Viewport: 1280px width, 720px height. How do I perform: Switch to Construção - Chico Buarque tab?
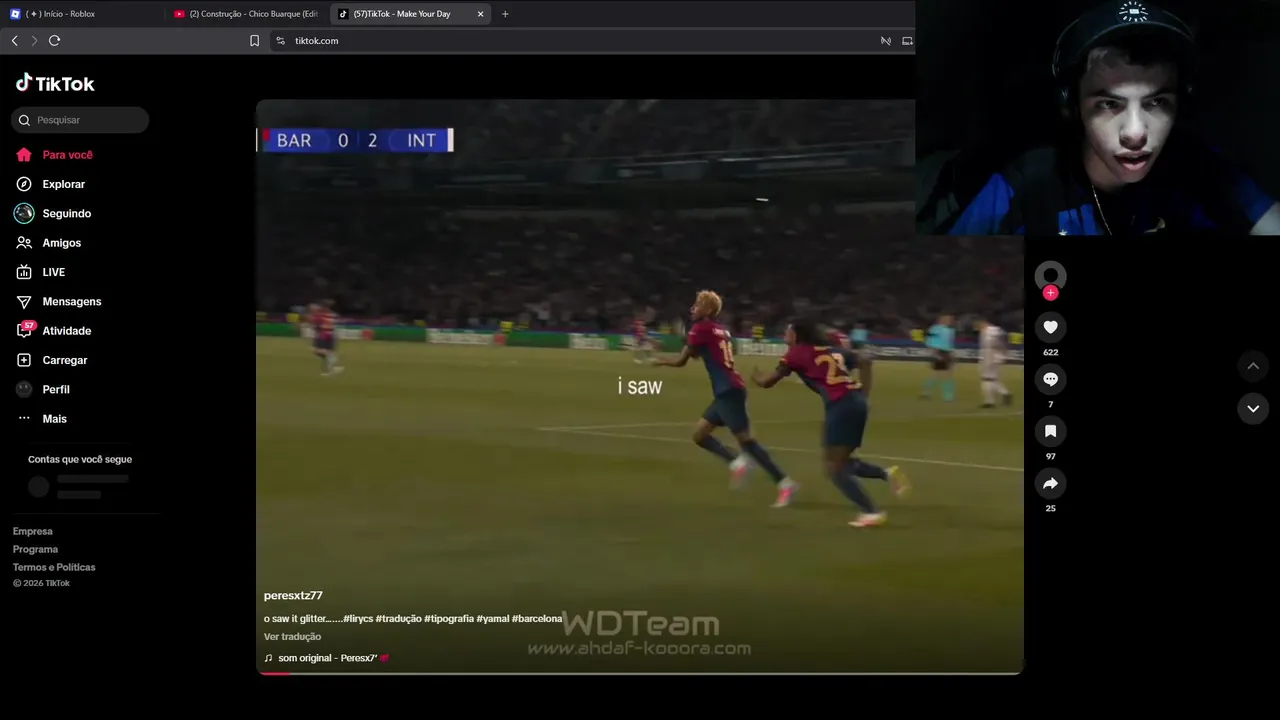click(247, 14)
